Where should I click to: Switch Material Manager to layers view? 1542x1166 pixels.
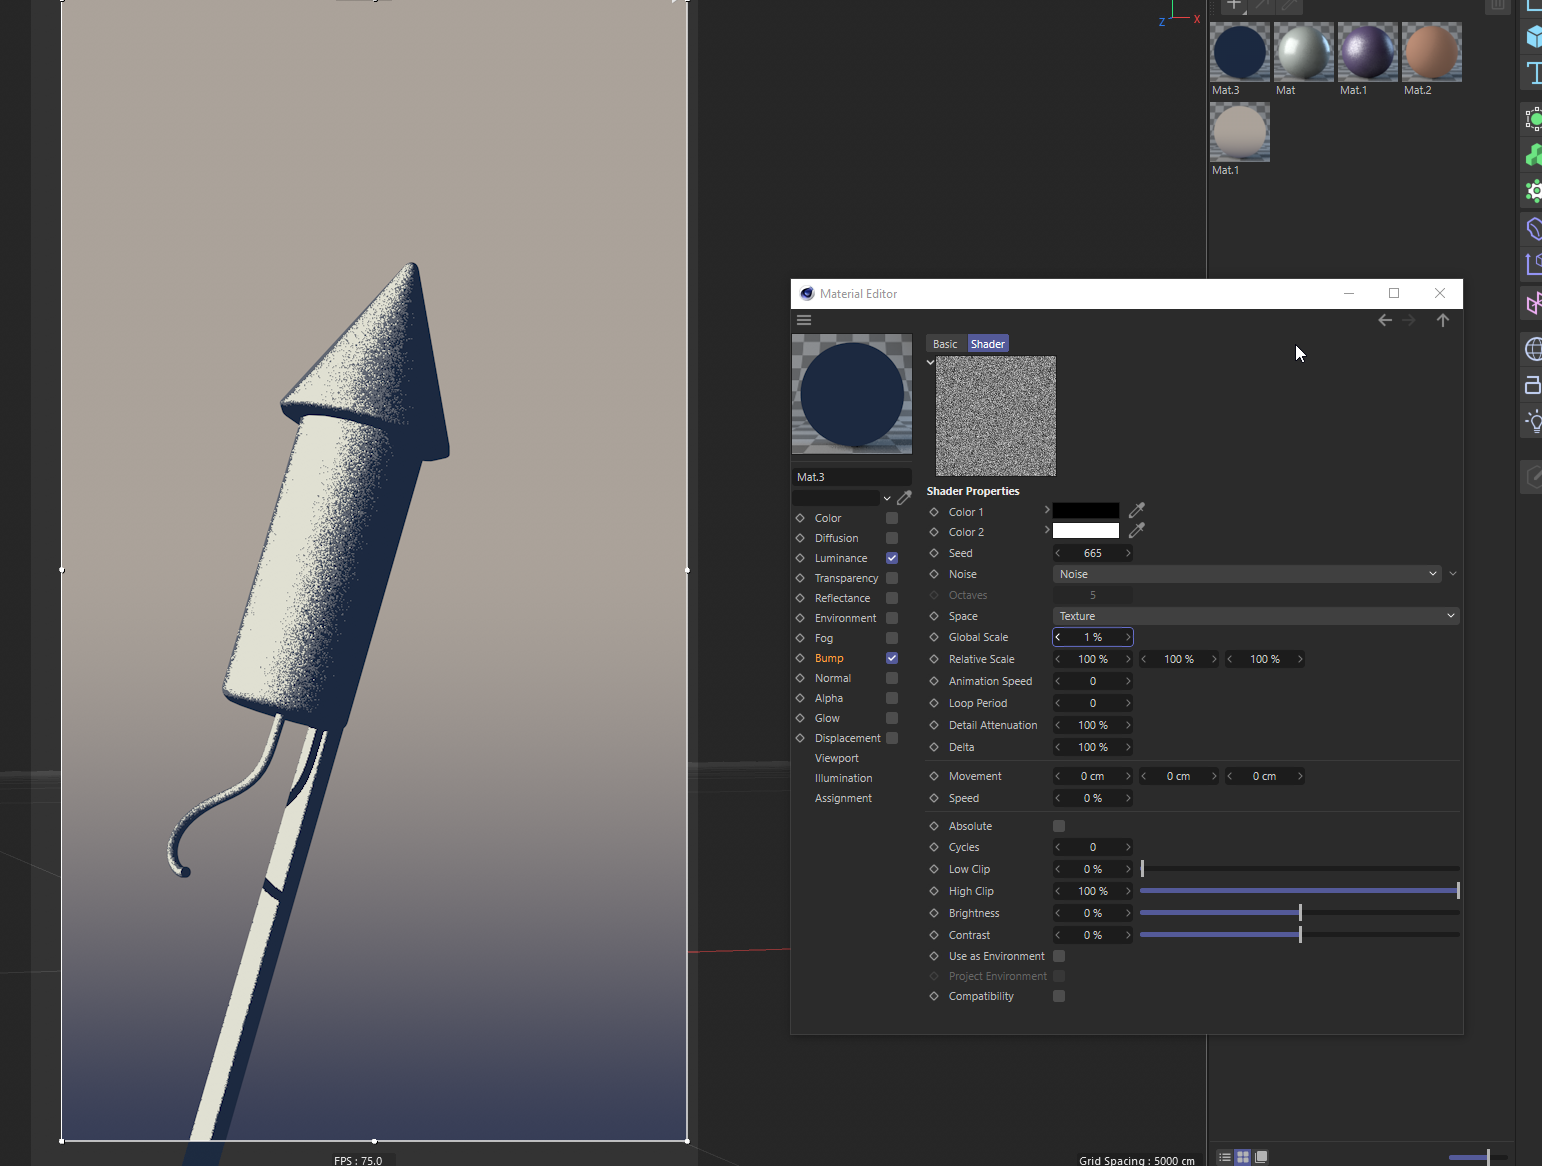(1261, 1157)
